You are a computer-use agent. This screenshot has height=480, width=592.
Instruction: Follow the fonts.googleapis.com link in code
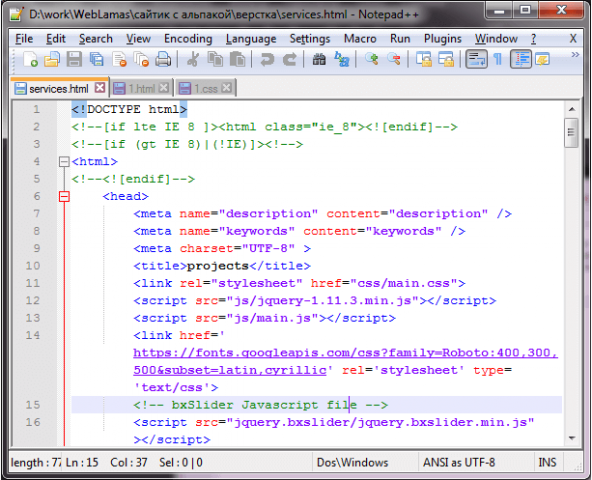[x=345, y=361]
